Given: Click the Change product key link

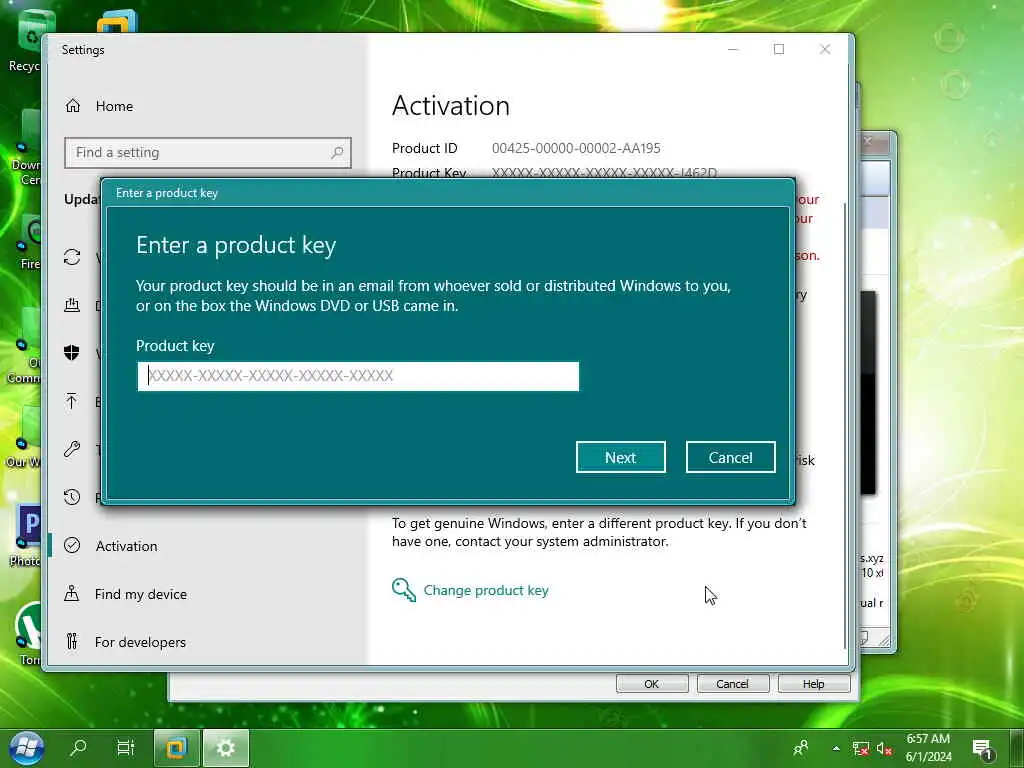Looking at the screenshot, I should pyautogui.click(x=486, y=590).
